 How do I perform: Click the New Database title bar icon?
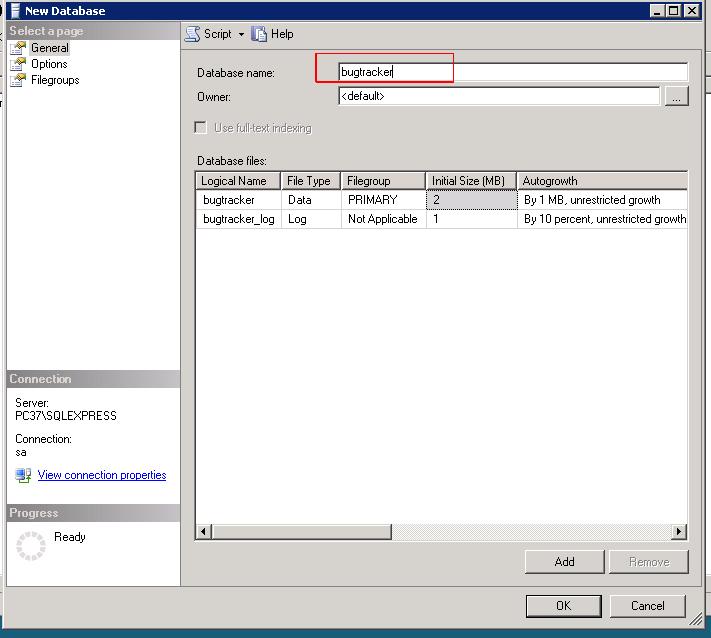point(15,10)
